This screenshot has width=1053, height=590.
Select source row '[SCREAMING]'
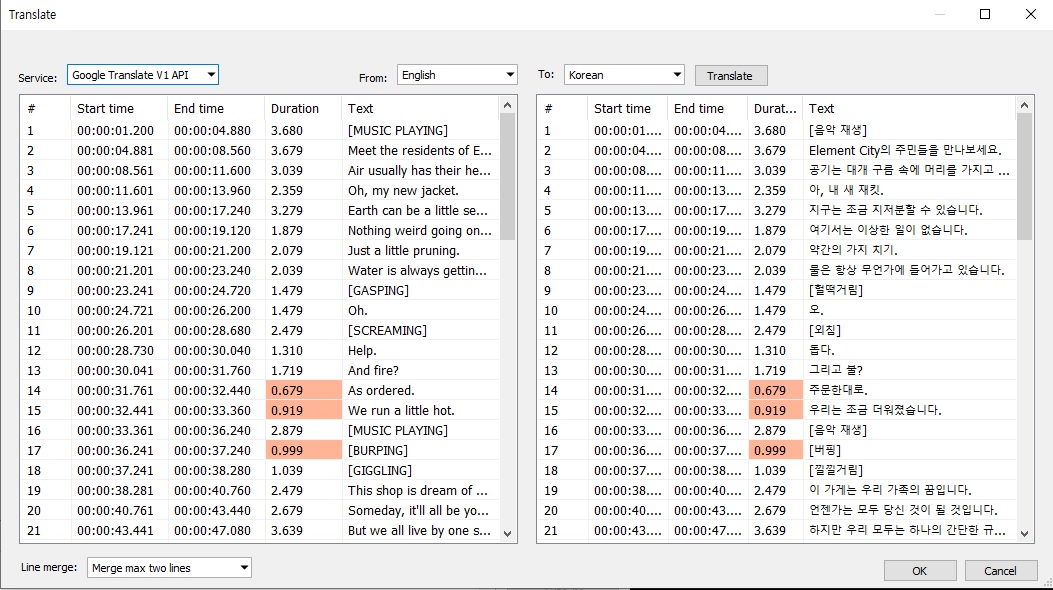(260, 330)
